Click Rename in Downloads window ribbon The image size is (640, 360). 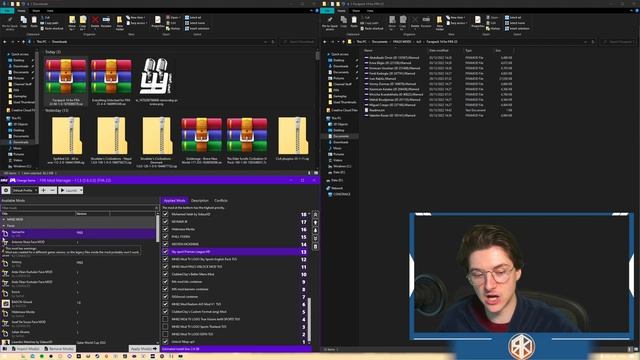106,22
